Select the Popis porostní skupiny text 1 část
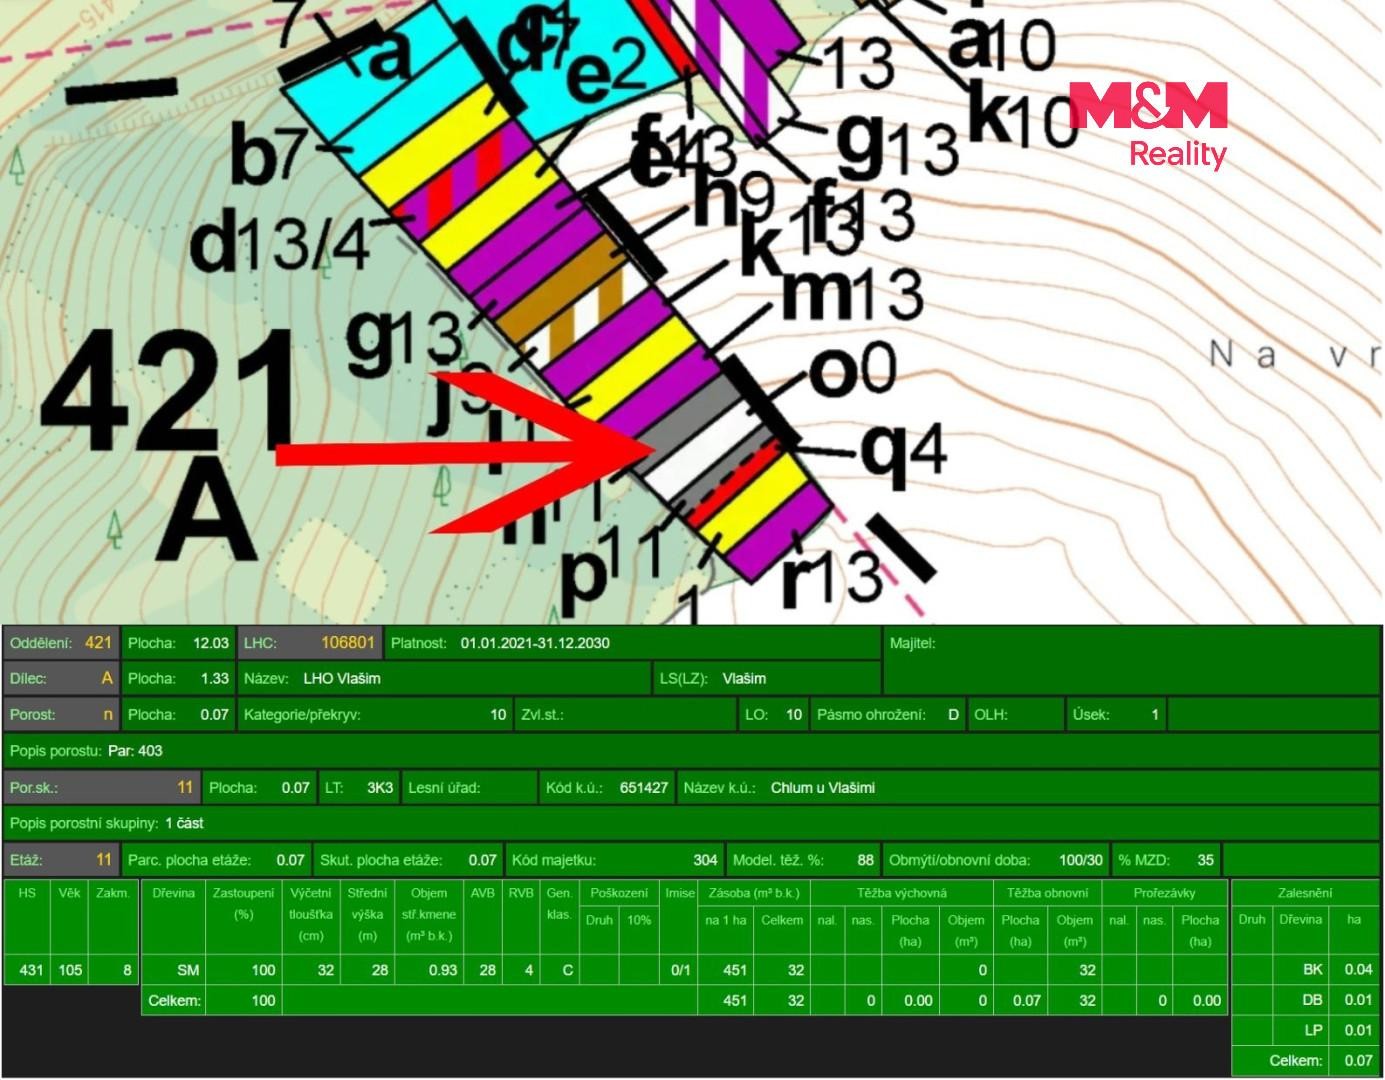1385x1080 pixels. coord(184,823)
